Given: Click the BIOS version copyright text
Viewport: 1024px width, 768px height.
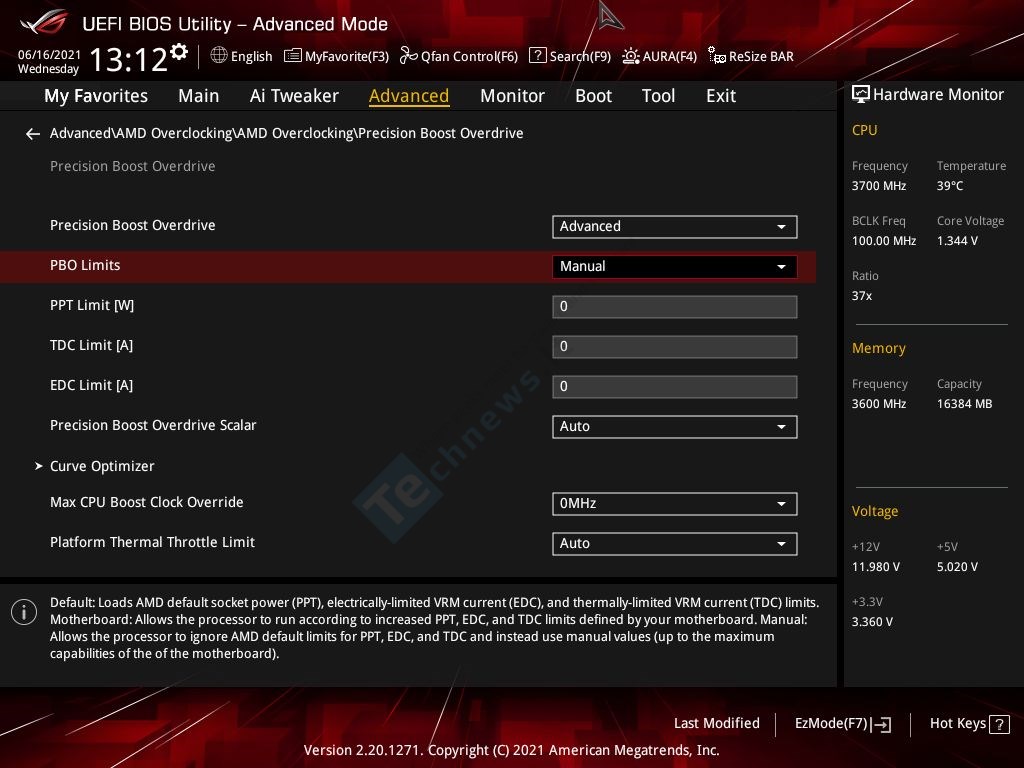Looking at the screenshot, I should coord(511,750).
